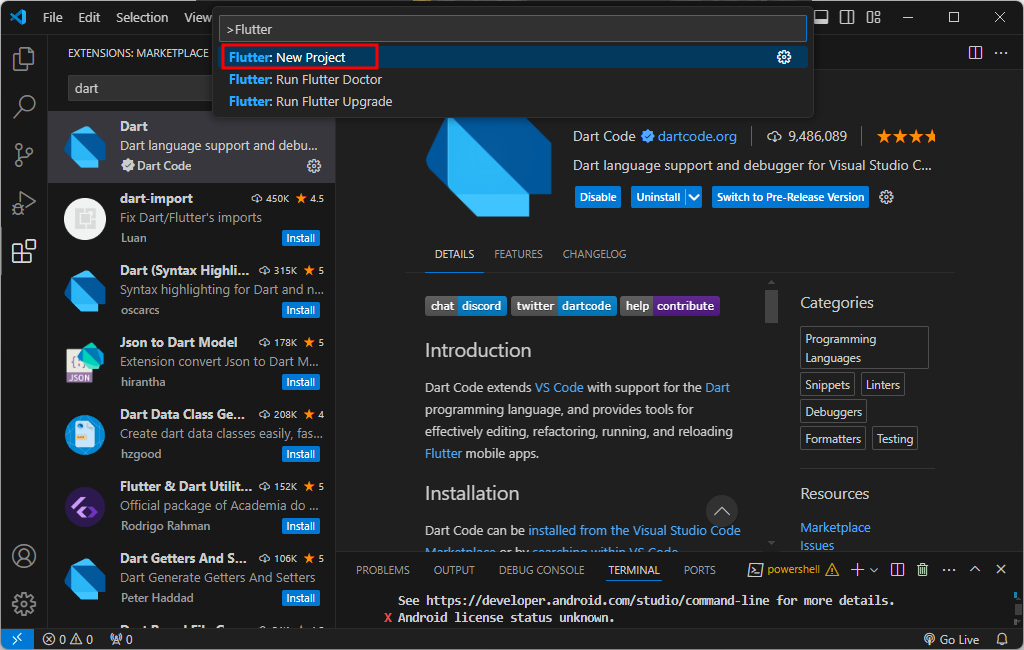Screen dimensions: 1024x650
Task: Open settings gear next to Switch to Pre-Release
Action: click(886, 197)
